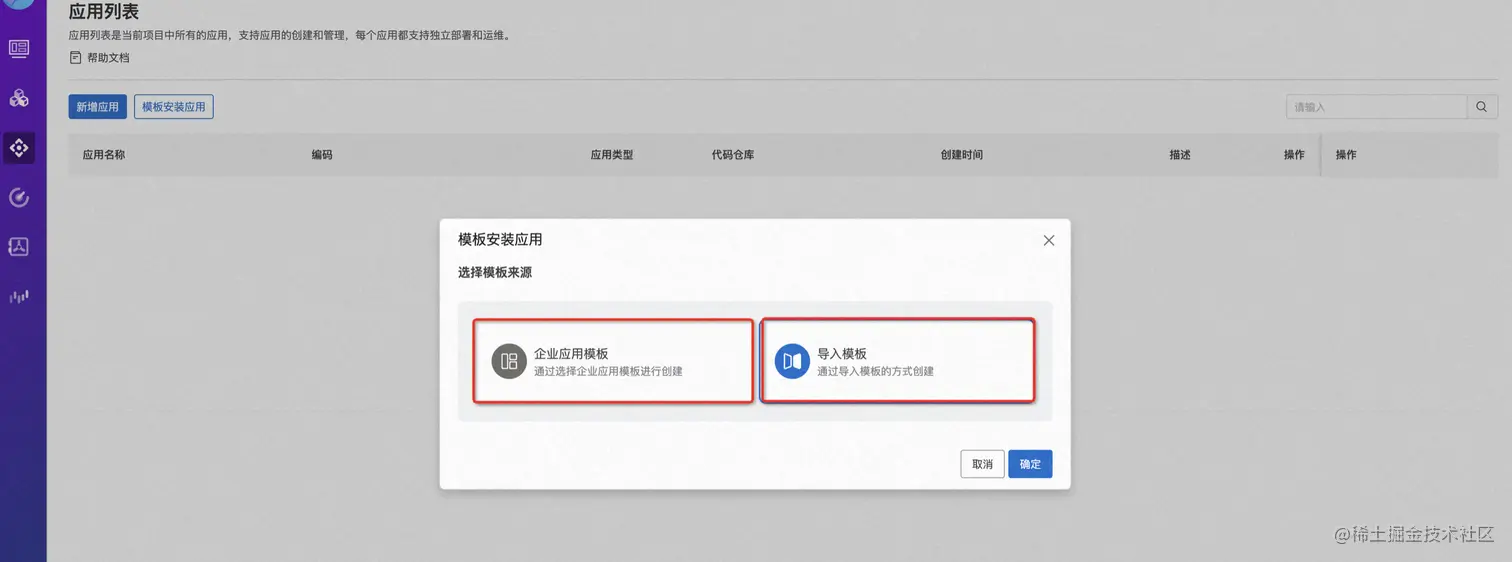Click the 应用名称 column header
This screenshot has width=1512, height=562.
(x=103, y=155)
